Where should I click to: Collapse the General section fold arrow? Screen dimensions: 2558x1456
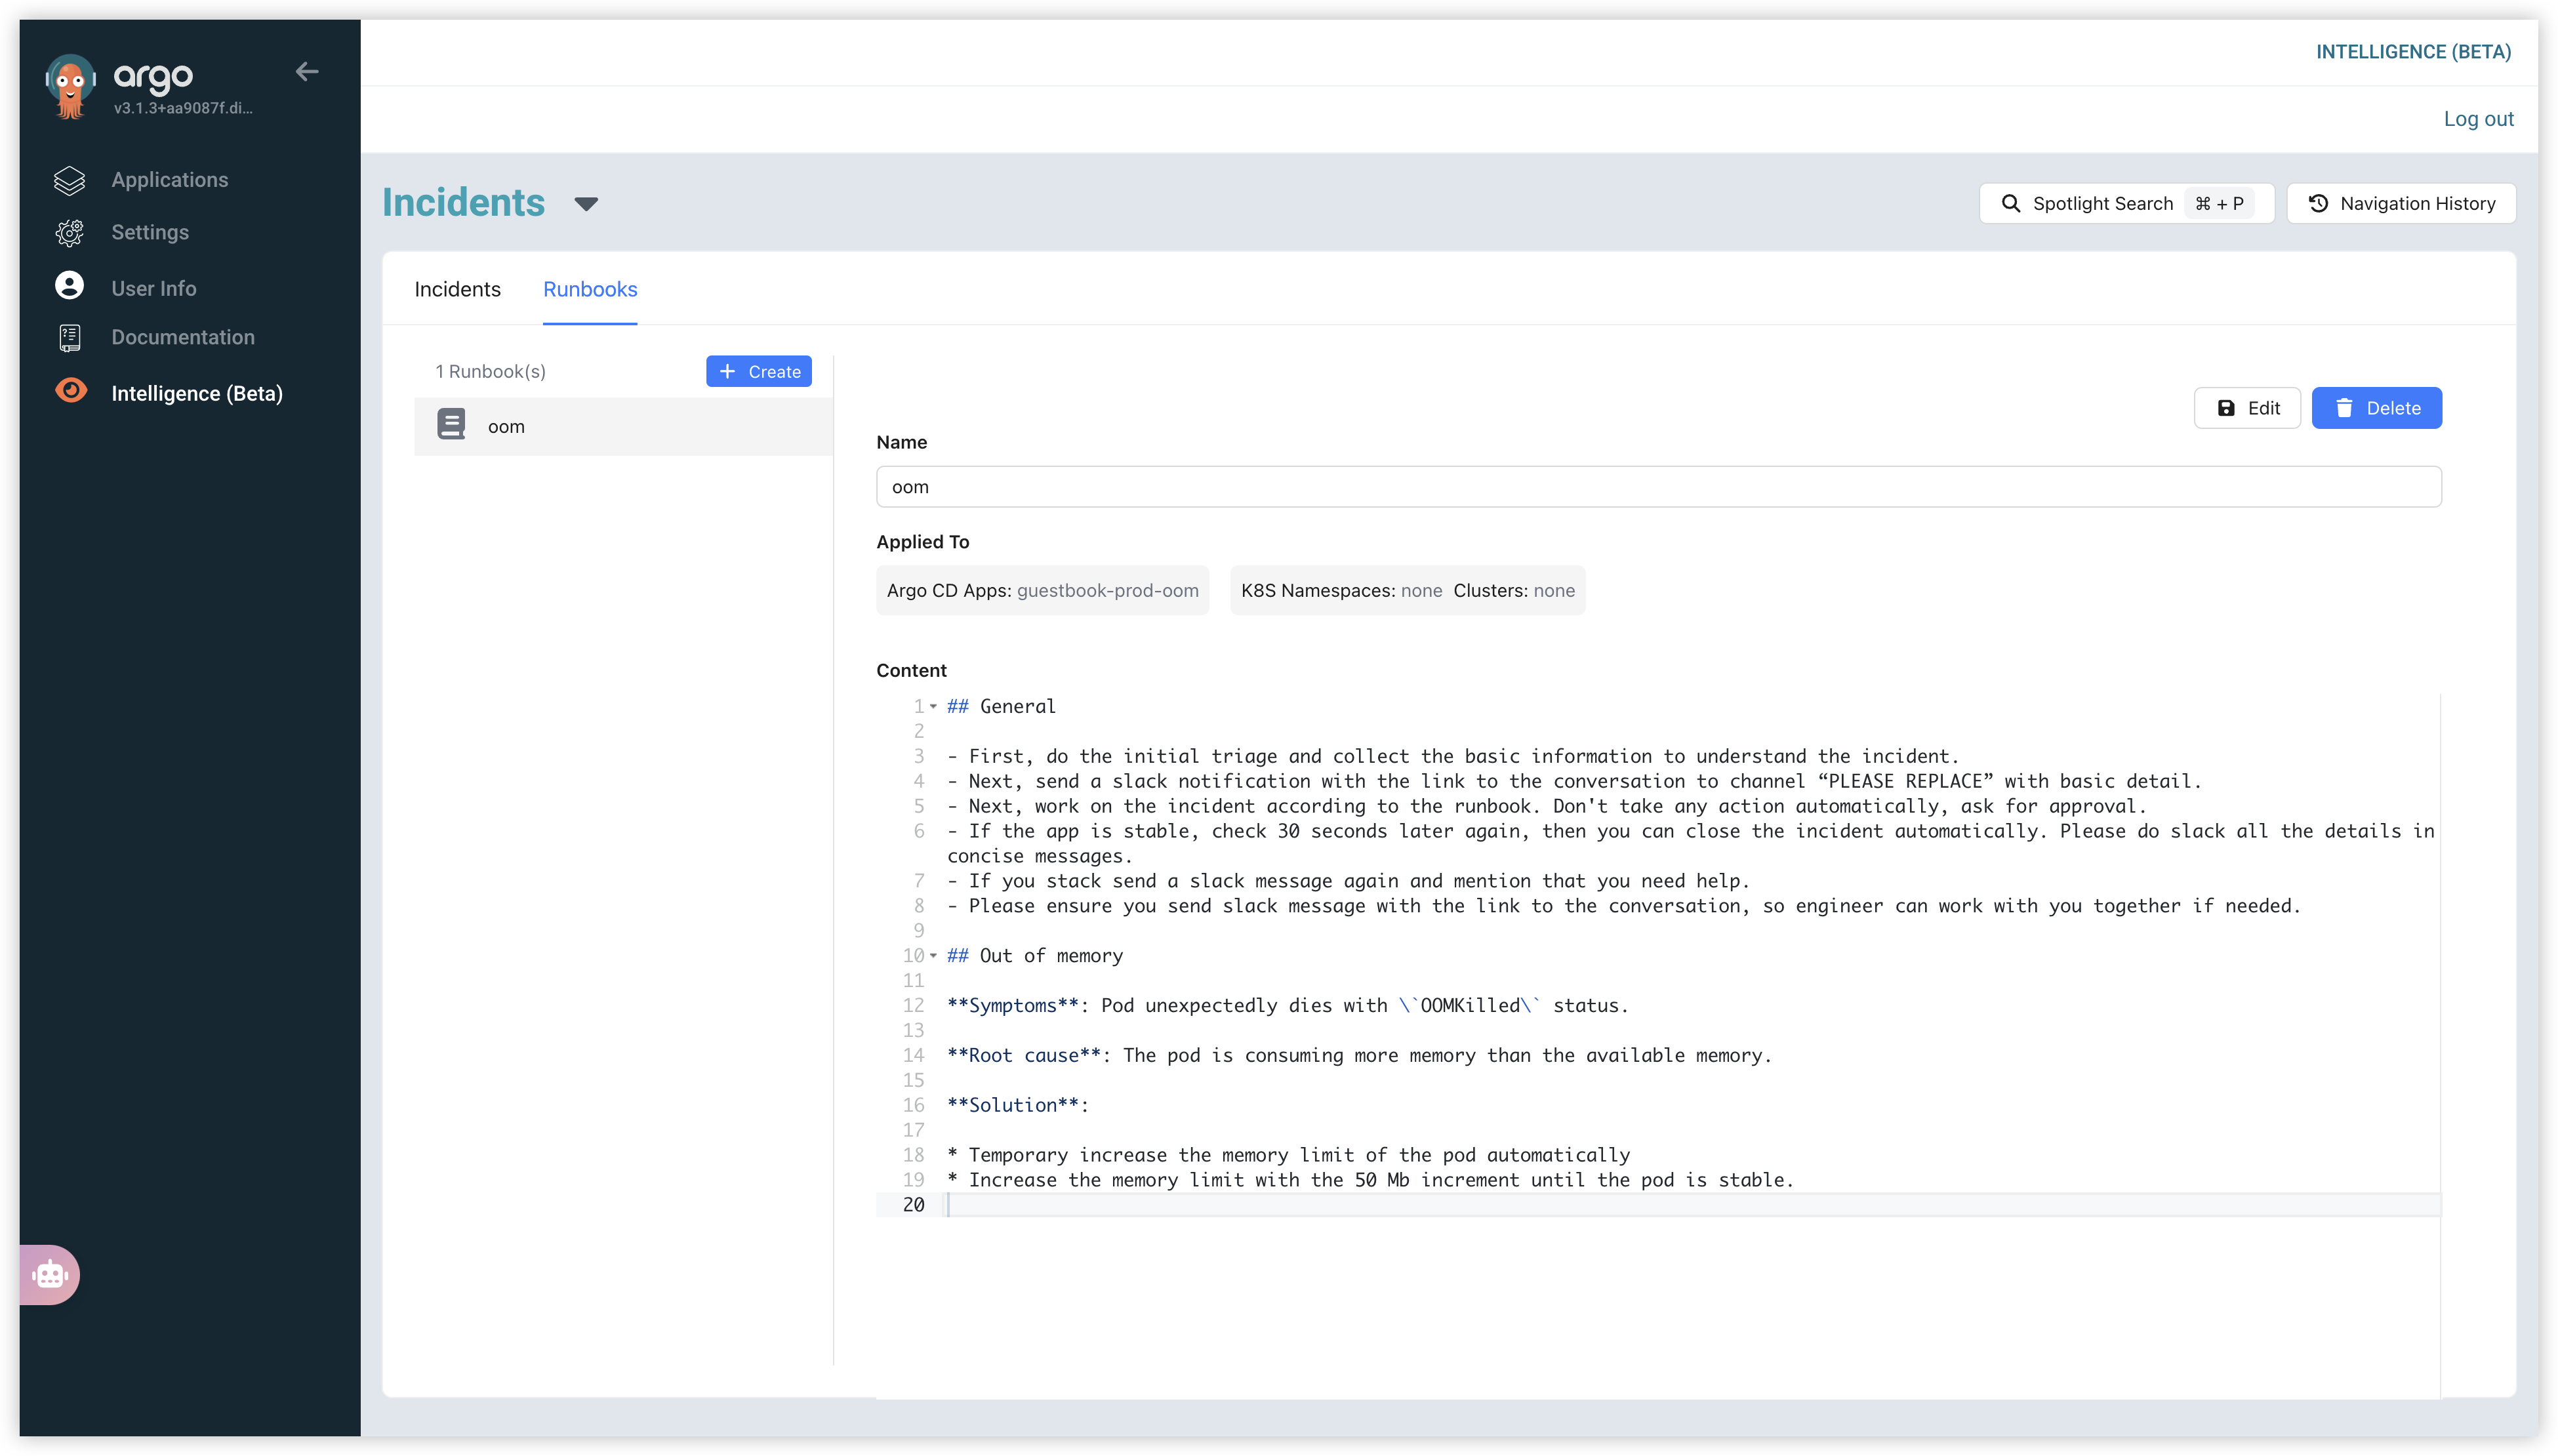(x=934, y=706)
